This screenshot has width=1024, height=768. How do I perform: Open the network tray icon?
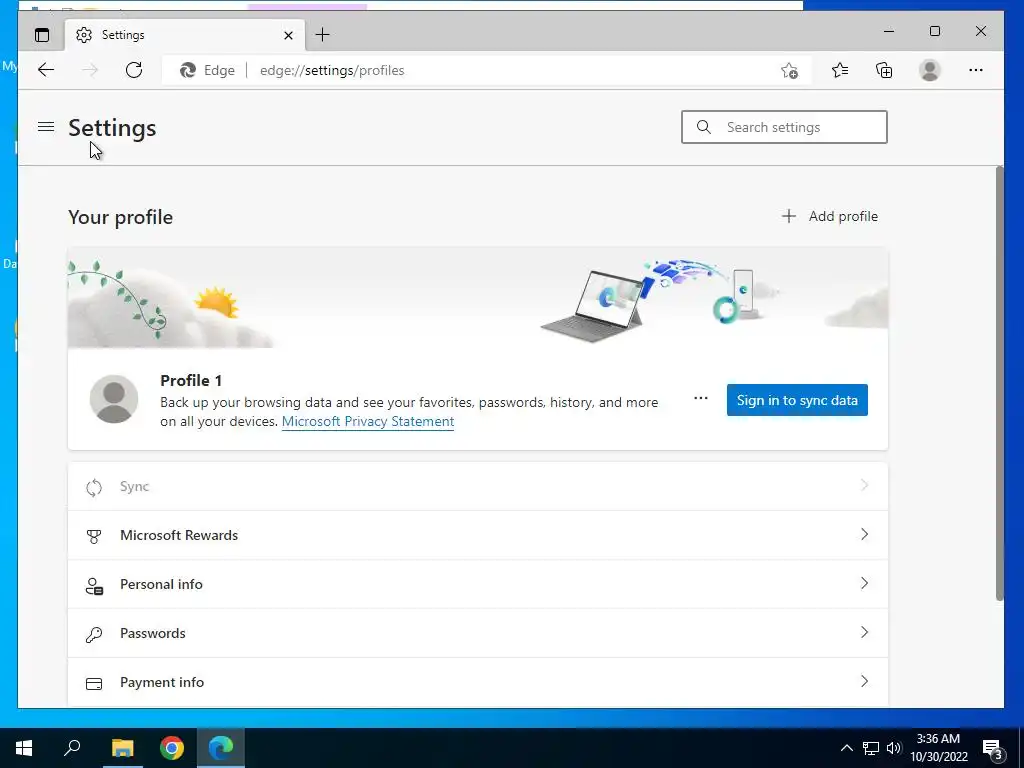(x=871, y=748)
